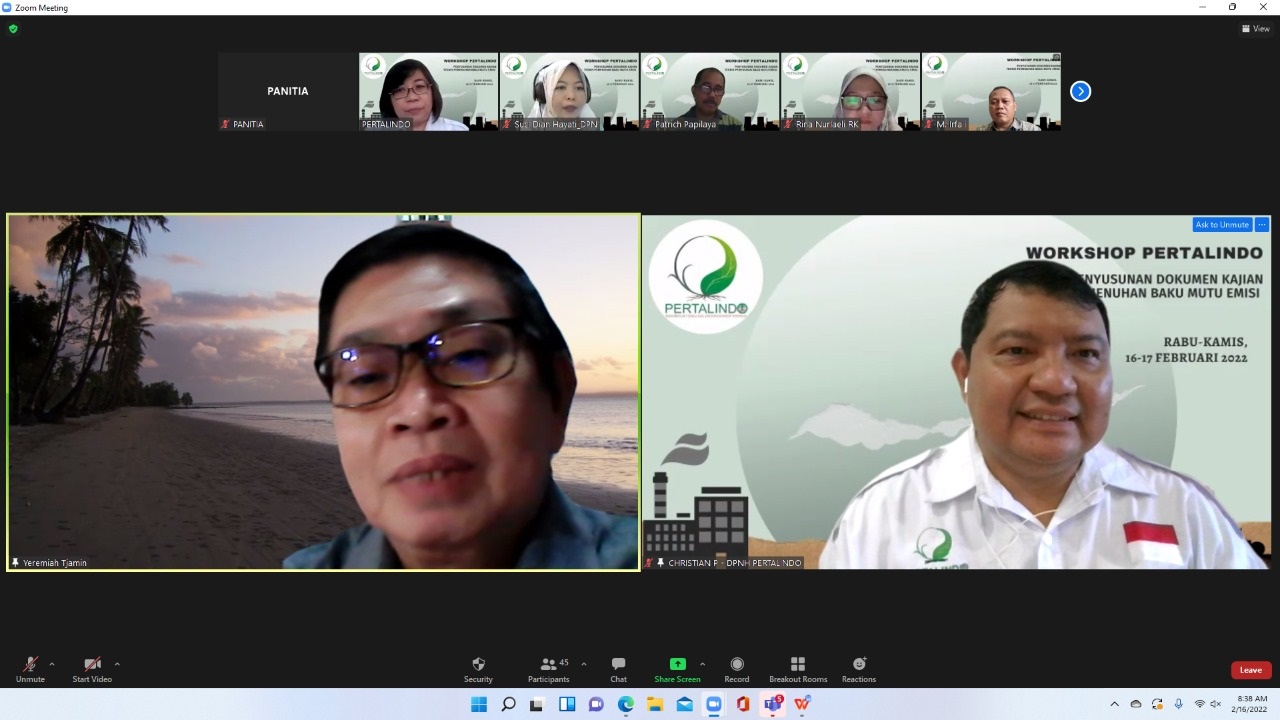Open the more options menu on Christian's video
1280x720 pixels.
click(x=1262, y=225)
